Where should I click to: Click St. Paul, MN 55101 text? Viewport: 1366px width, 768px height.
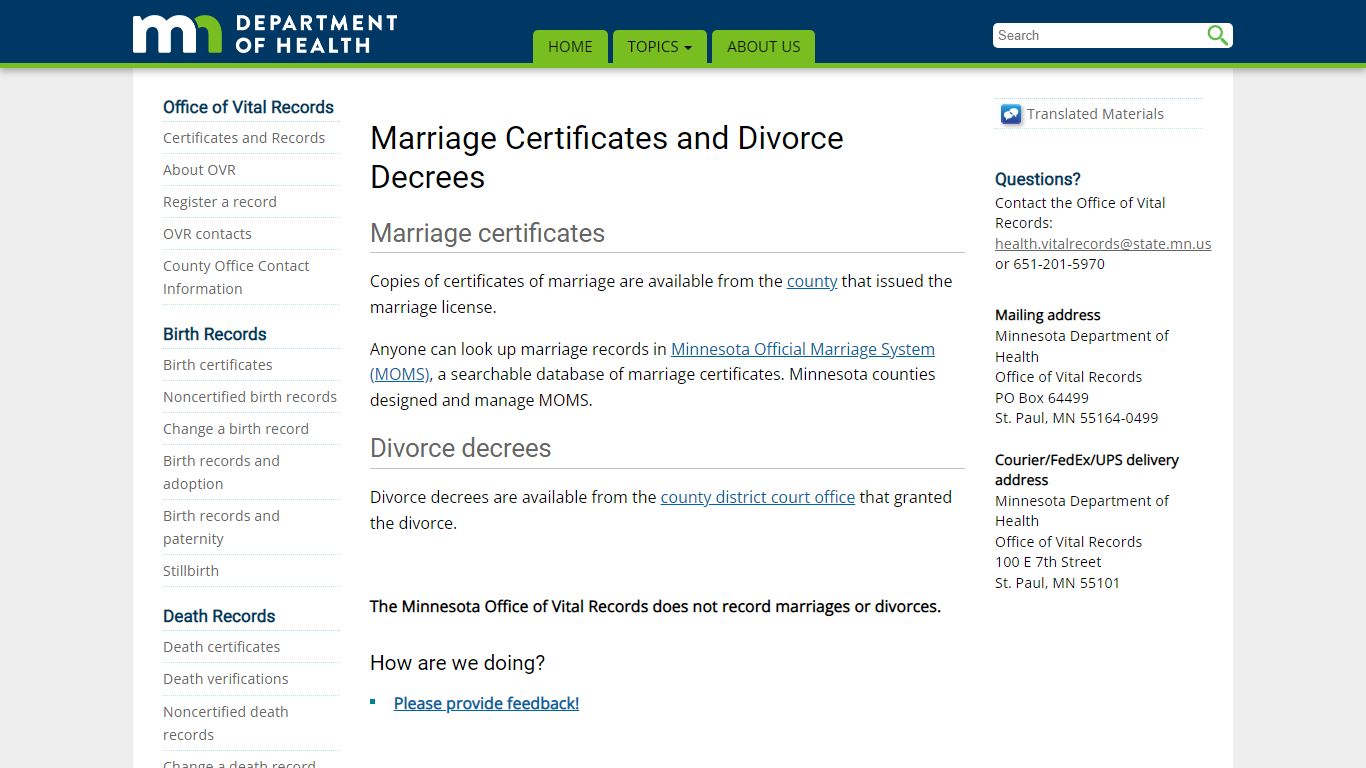click(1057, 583)
